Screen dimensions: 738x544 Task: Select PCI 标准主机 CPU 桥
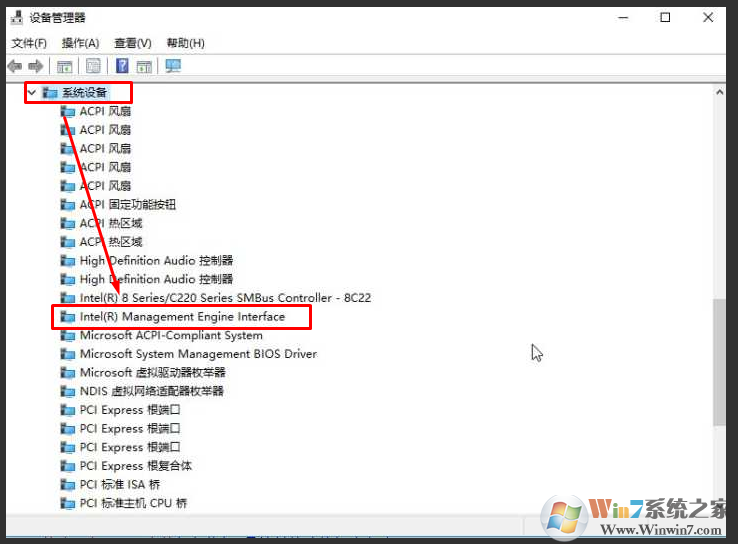[x=133, y=504]
